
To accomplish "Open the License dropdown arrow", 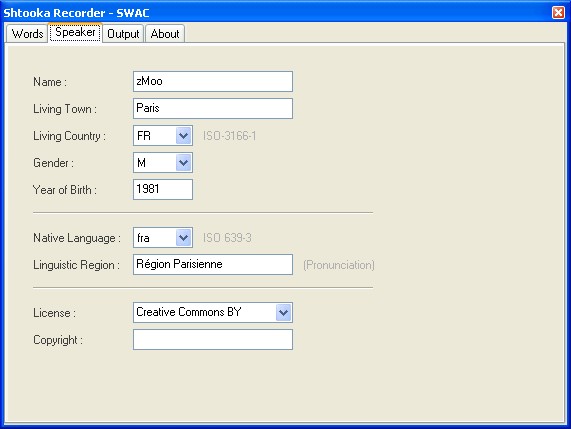I will 283,312.
